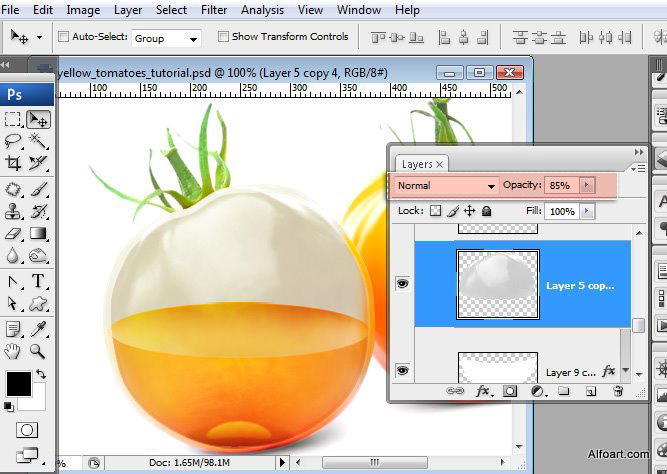This screenshot has width=667, height=474.
Task: Open the Analysis menu
Action: click(262, 10)
